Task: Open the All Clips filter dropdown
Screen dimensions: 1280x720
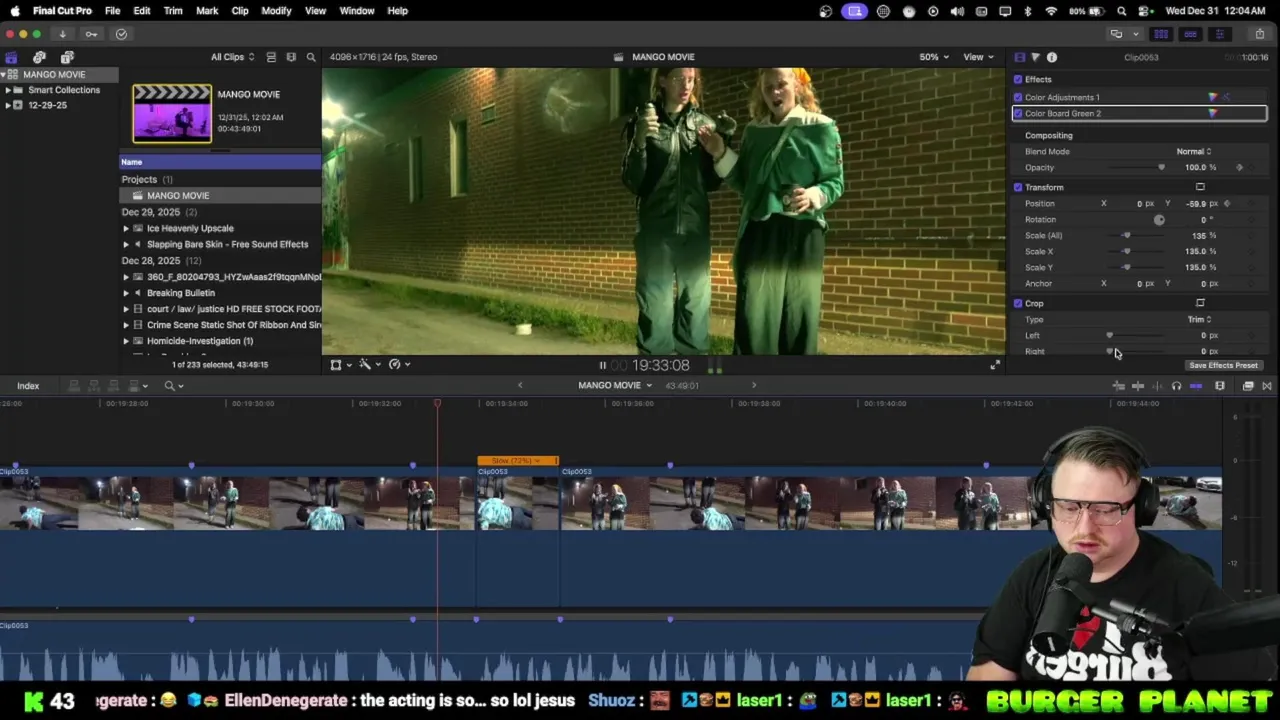Action: click(x=232, y=57)
